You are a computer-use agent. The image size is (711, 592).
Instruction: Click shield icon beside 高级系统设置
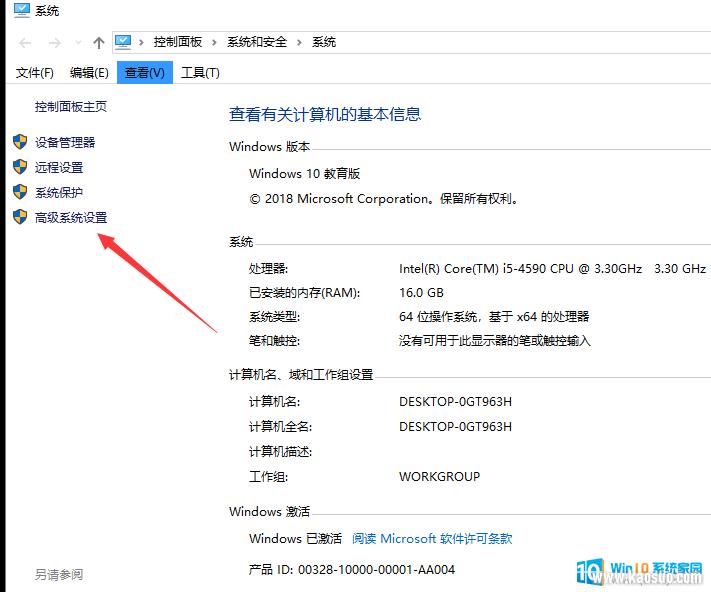coord(20,217)
